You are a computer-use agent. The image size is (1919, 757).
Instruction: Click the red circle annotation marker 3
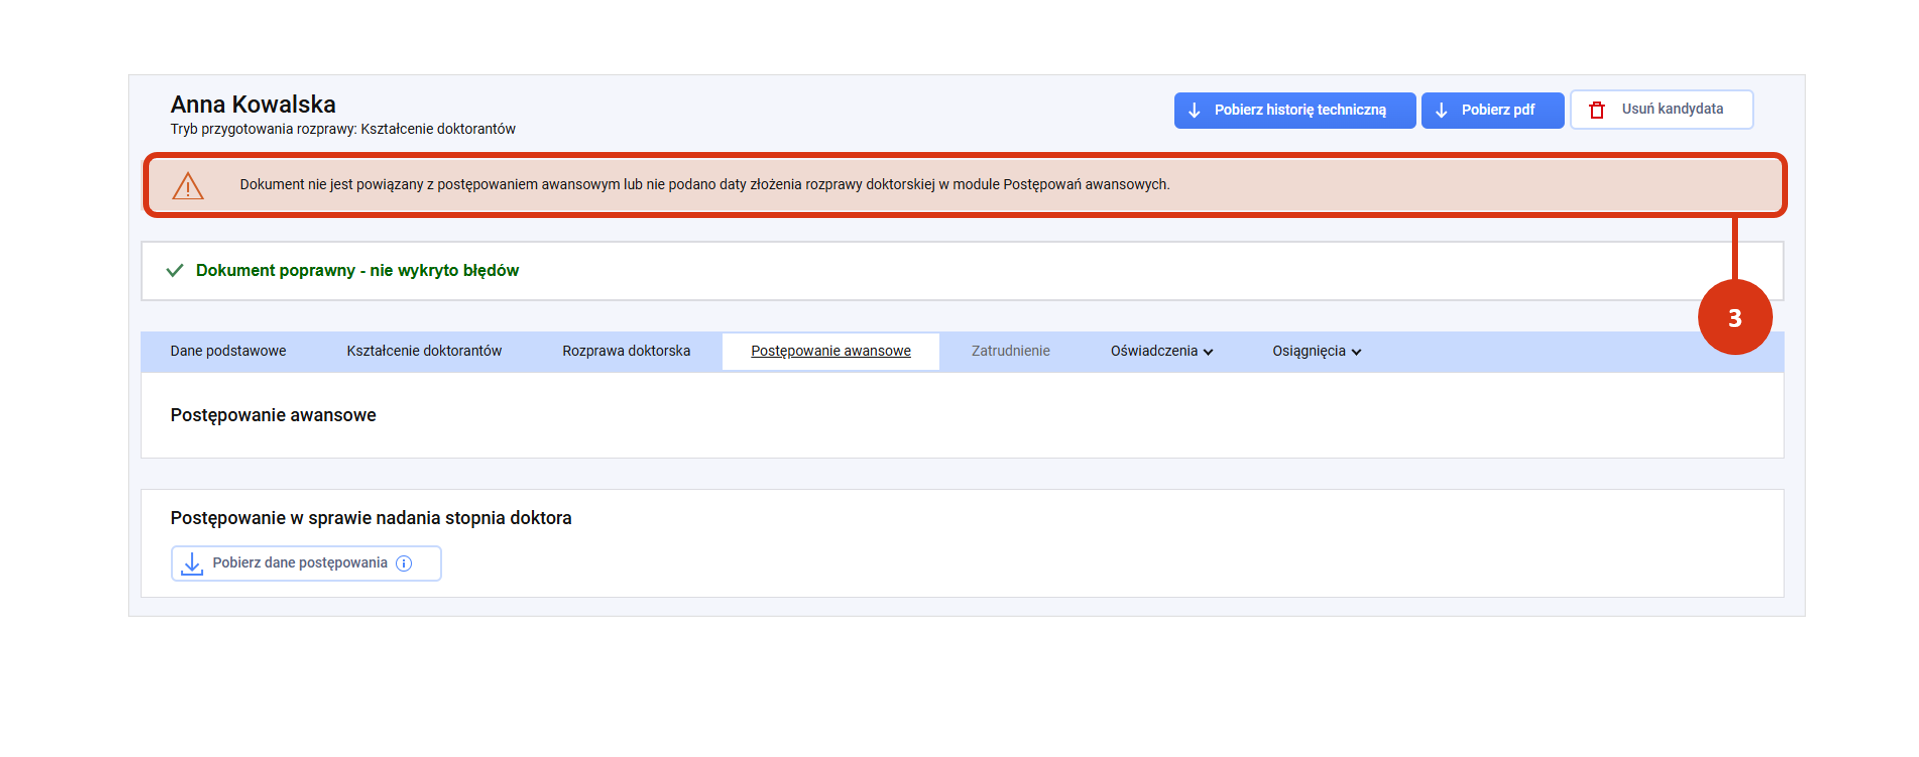point(1734,318)
